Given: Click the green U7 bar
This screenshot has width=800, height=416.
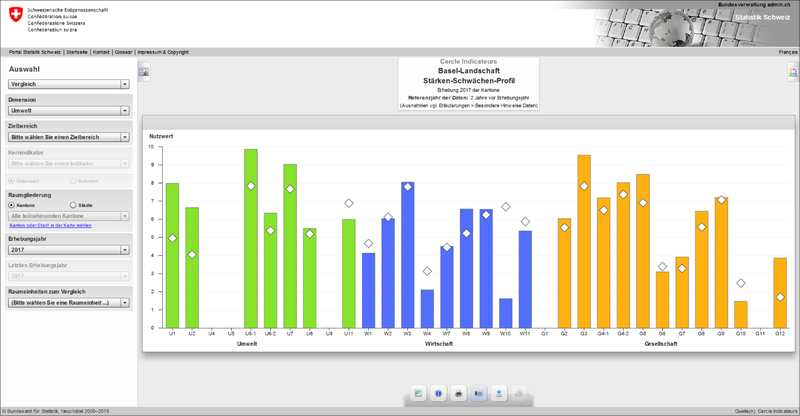Looking at the screenshot, I should [290, 246].
